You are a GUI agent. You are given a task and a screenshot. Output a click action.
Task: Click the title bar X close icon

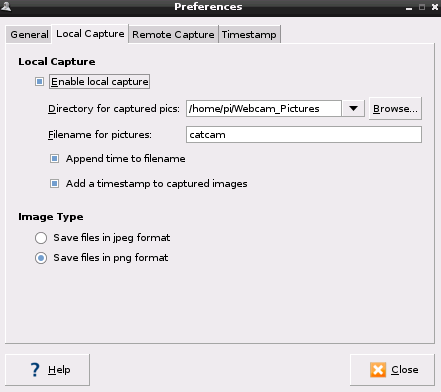click(435, 7)
